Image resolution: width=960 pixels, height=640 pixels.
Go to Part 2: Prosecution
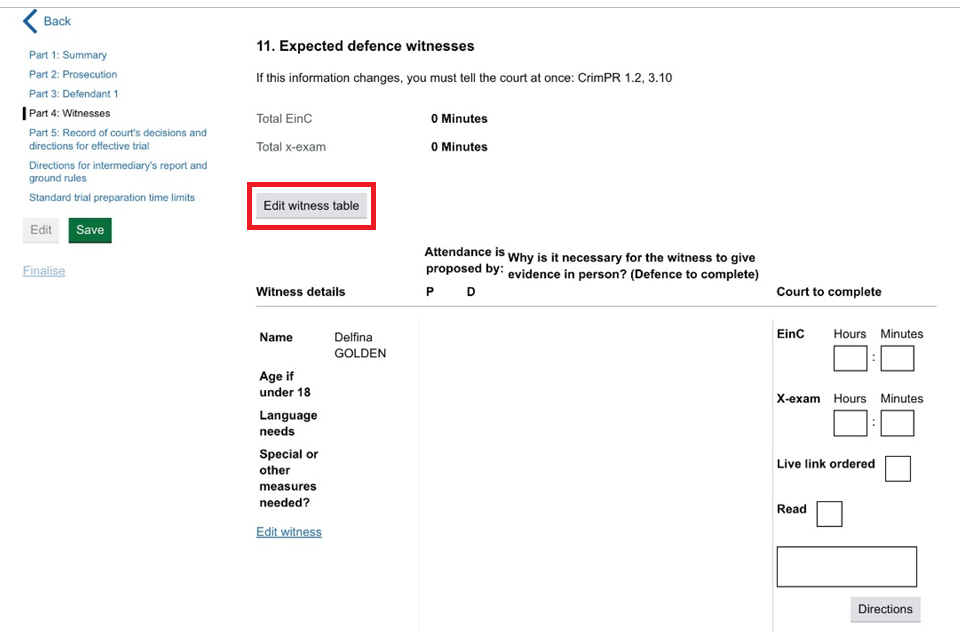pos(73,74)
